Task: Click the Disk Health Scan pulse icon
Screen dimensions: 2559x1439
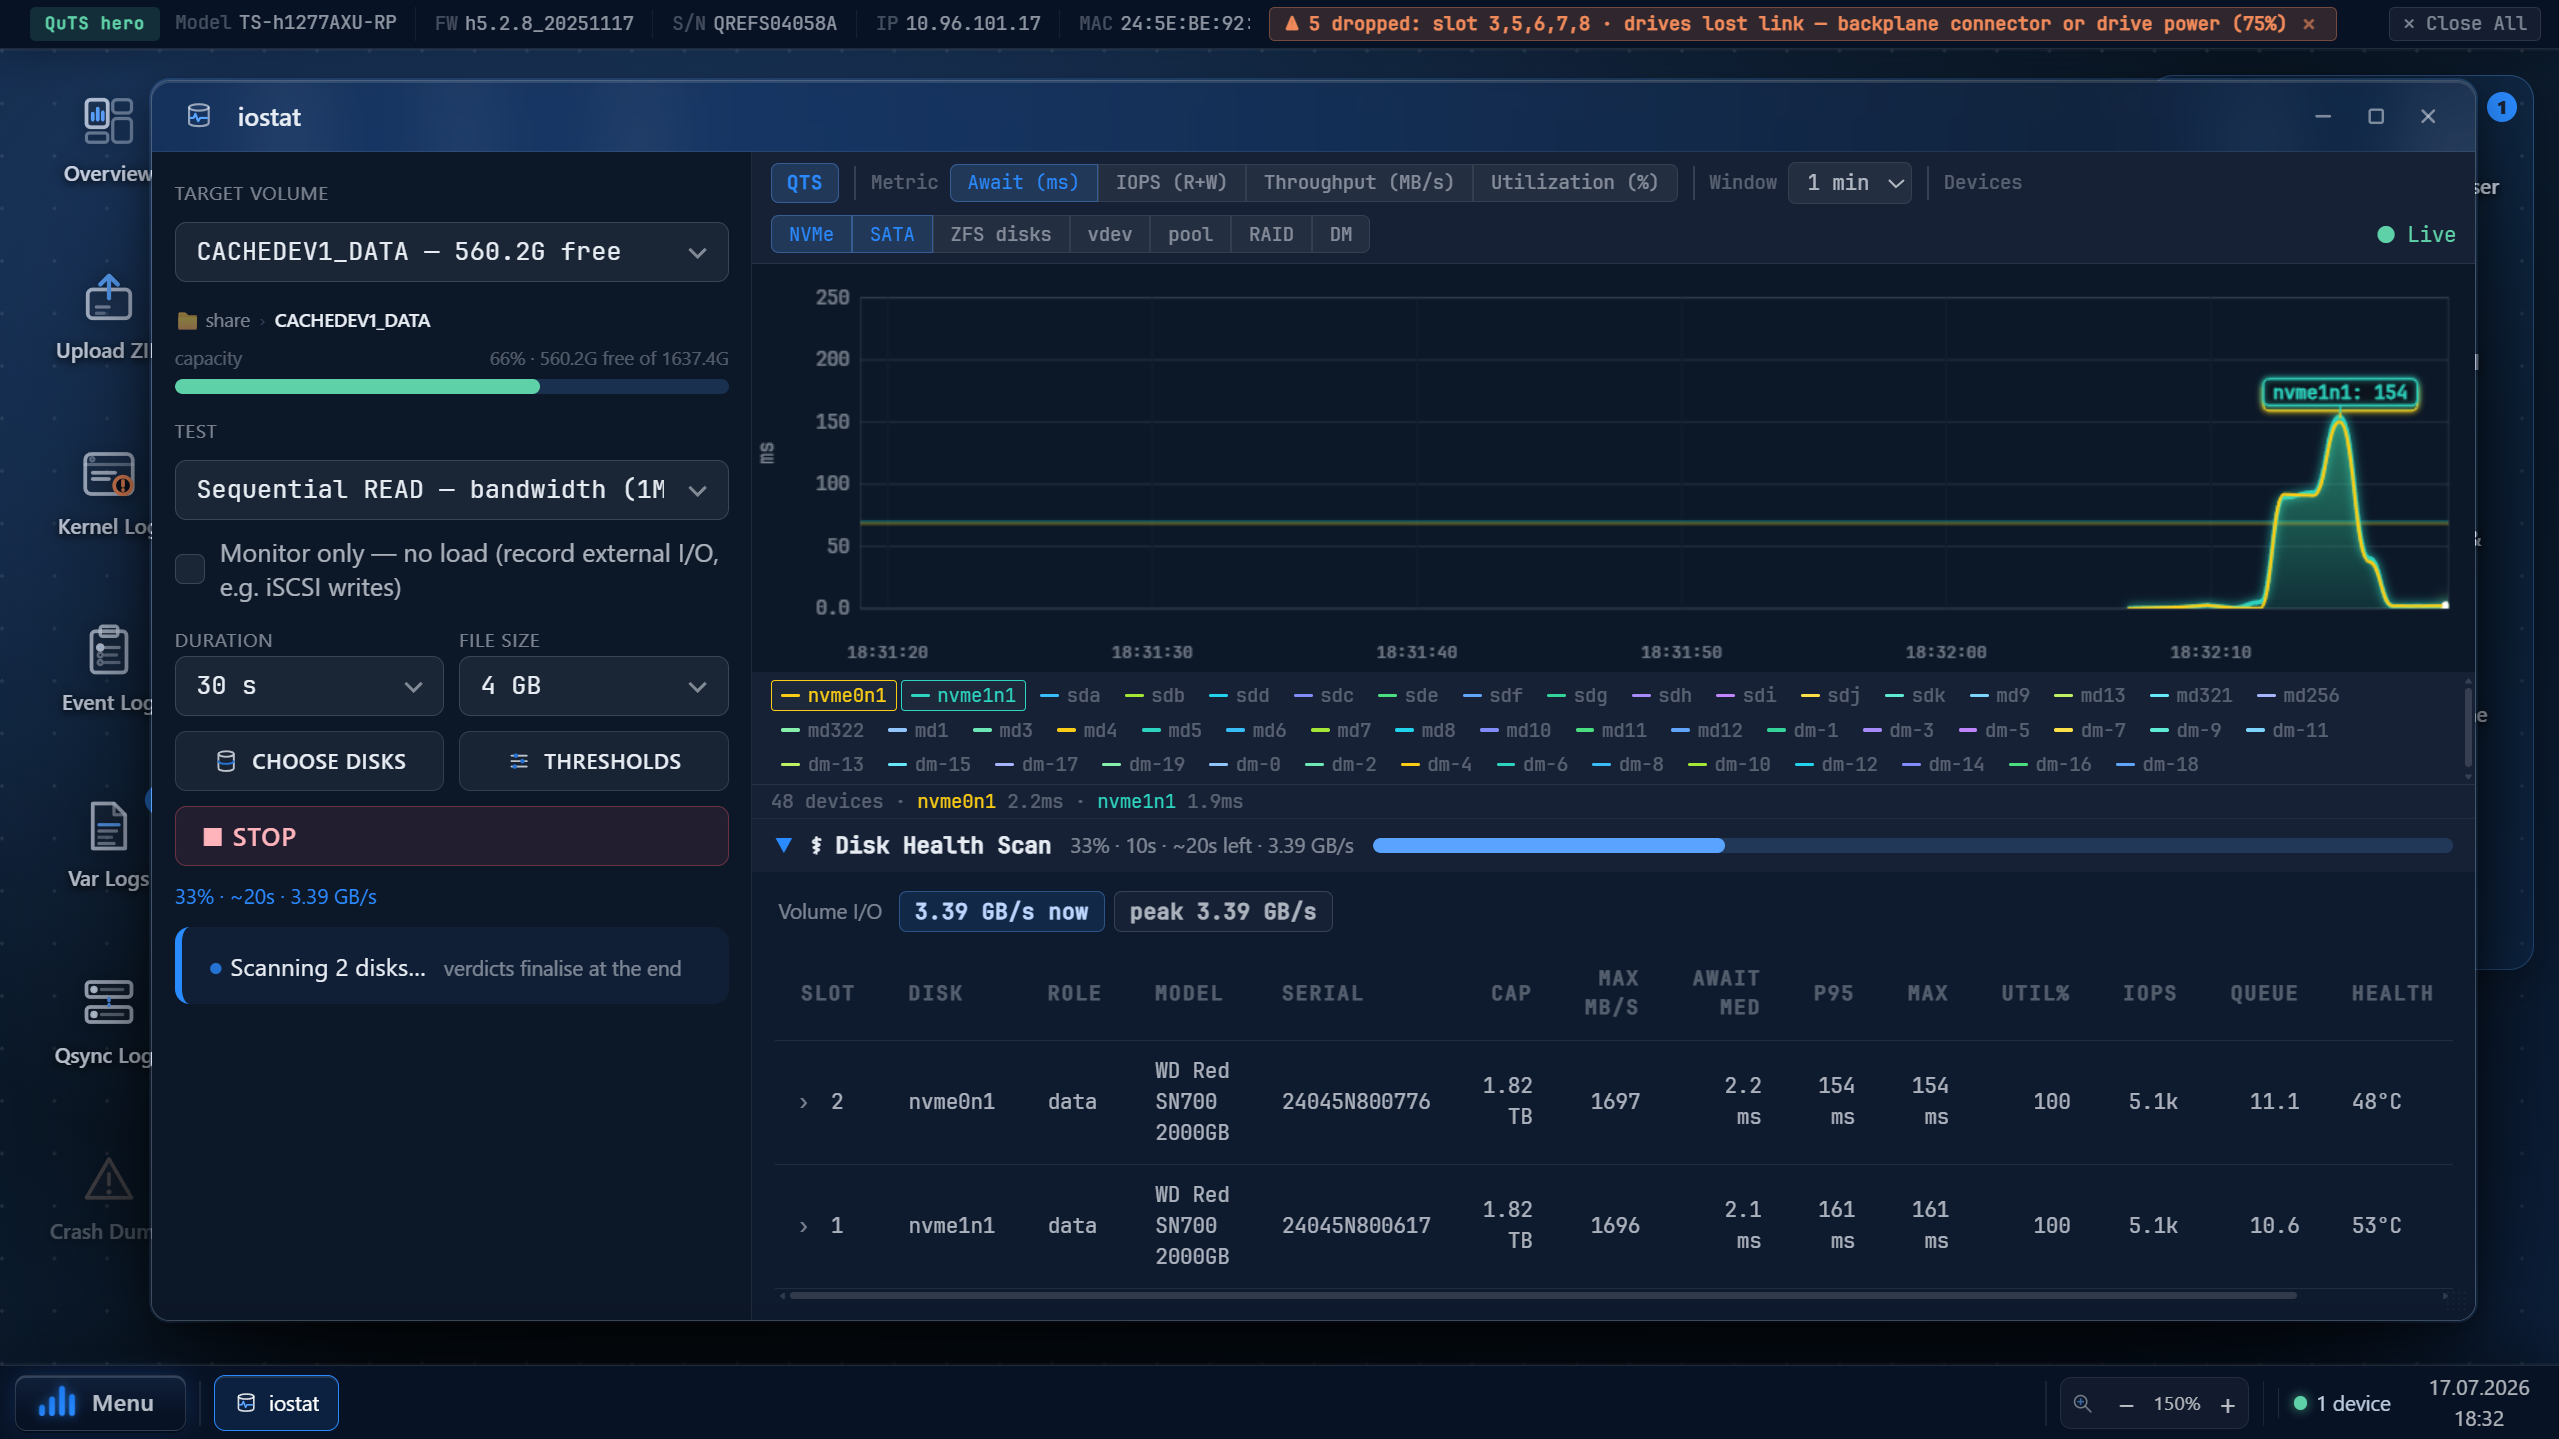Action: pos(816,845)
